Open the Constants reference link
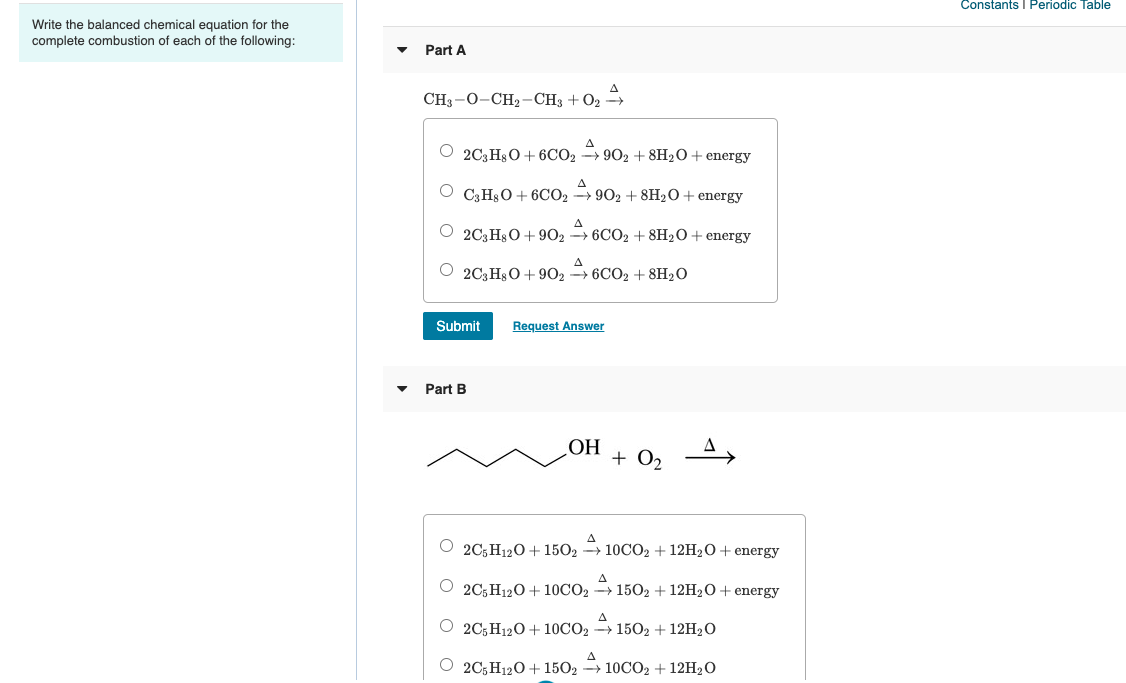1126x683 pixels. point(989,5)
